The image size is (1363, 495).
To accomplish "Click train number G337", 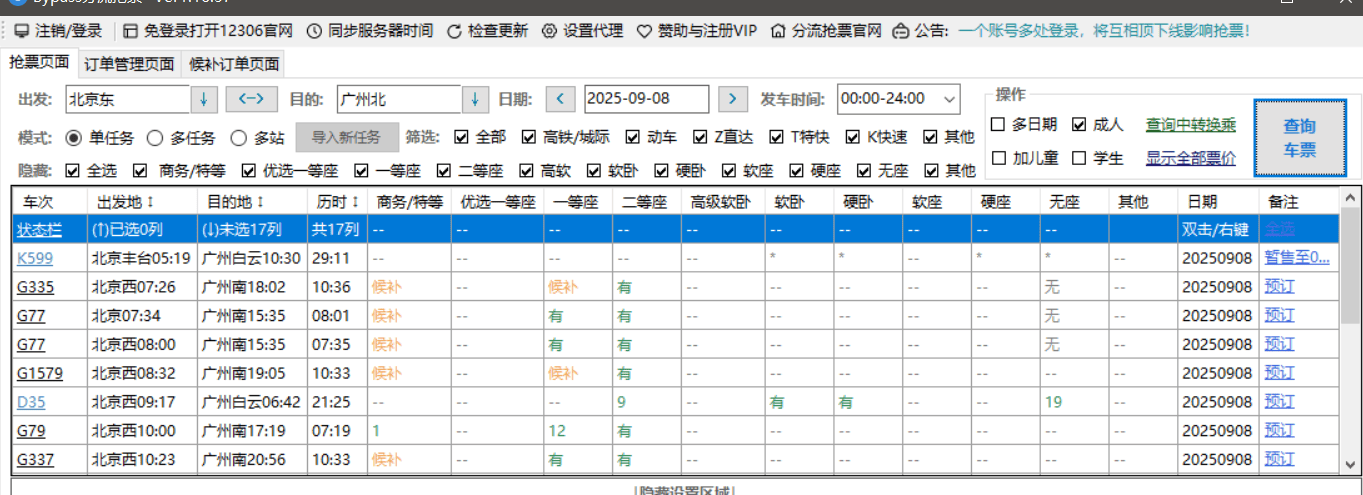I will click(35, 460).
